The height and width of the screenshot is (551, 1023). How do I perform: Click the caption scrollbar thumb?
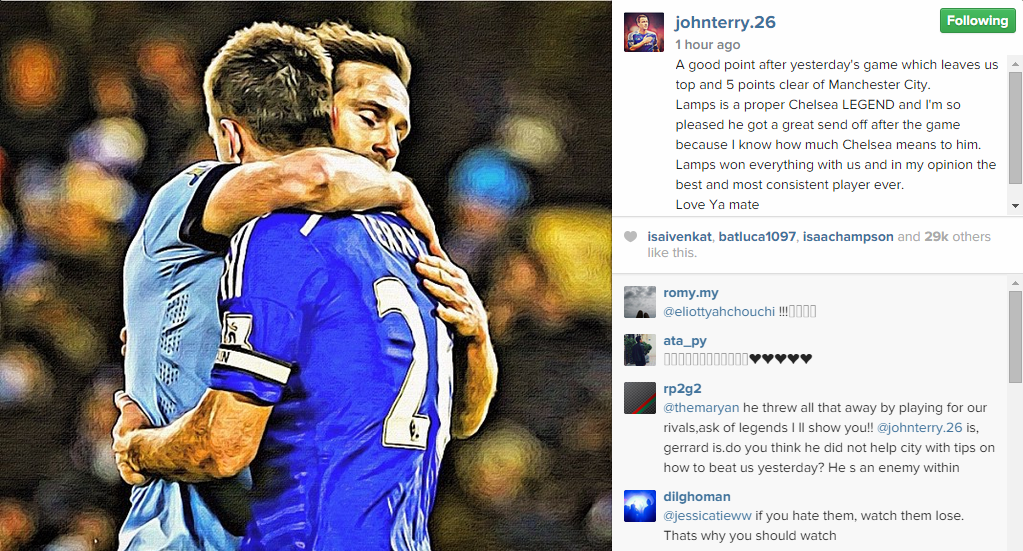click(x=1015, y=128)
